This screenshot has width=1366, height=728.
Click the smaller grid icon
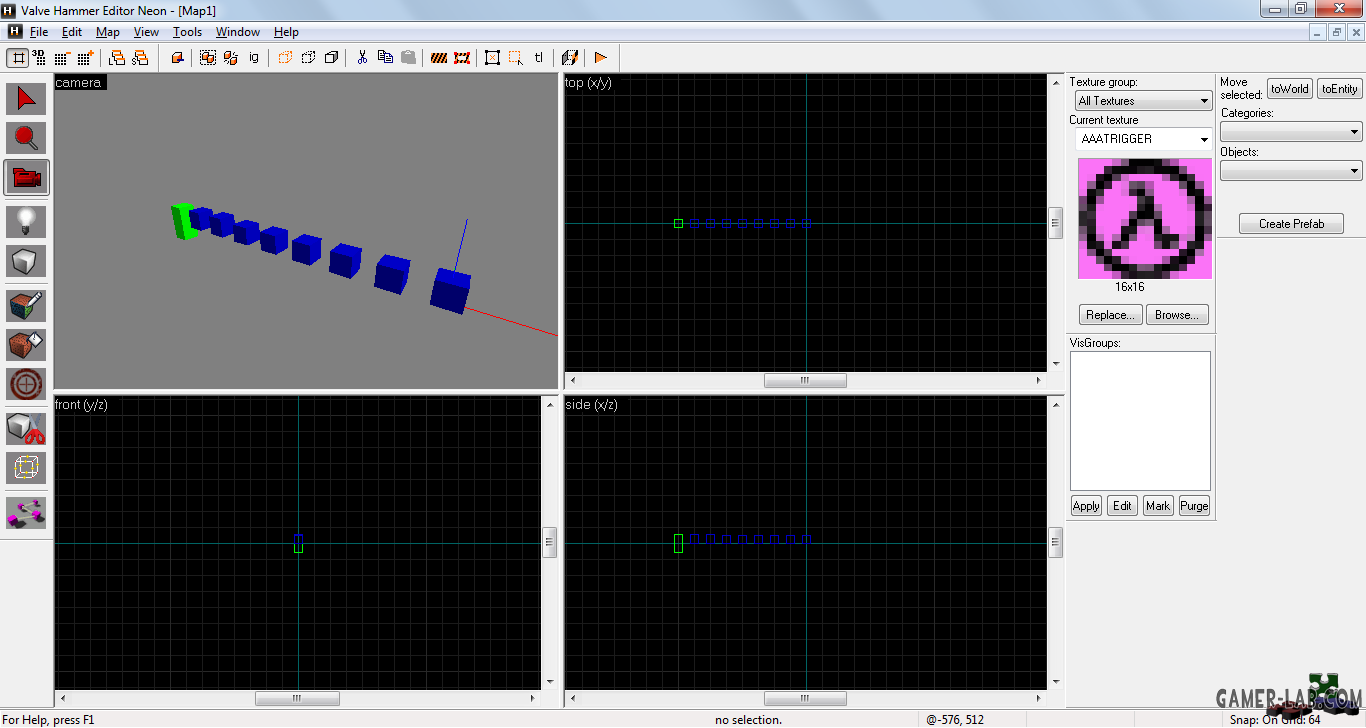click(x=62, y=58)
